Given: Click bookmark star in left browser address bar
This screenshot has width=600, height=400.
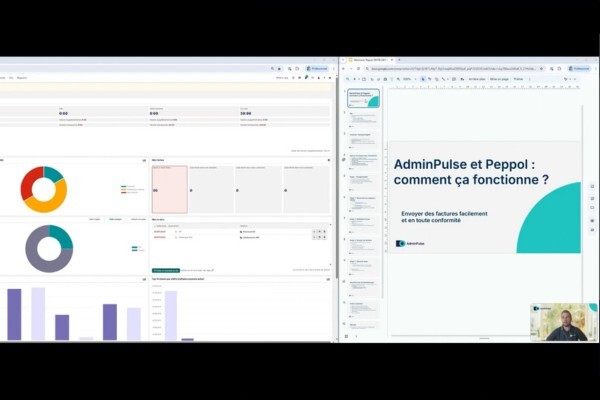Looking at the screenshot, I should (279, 69).
